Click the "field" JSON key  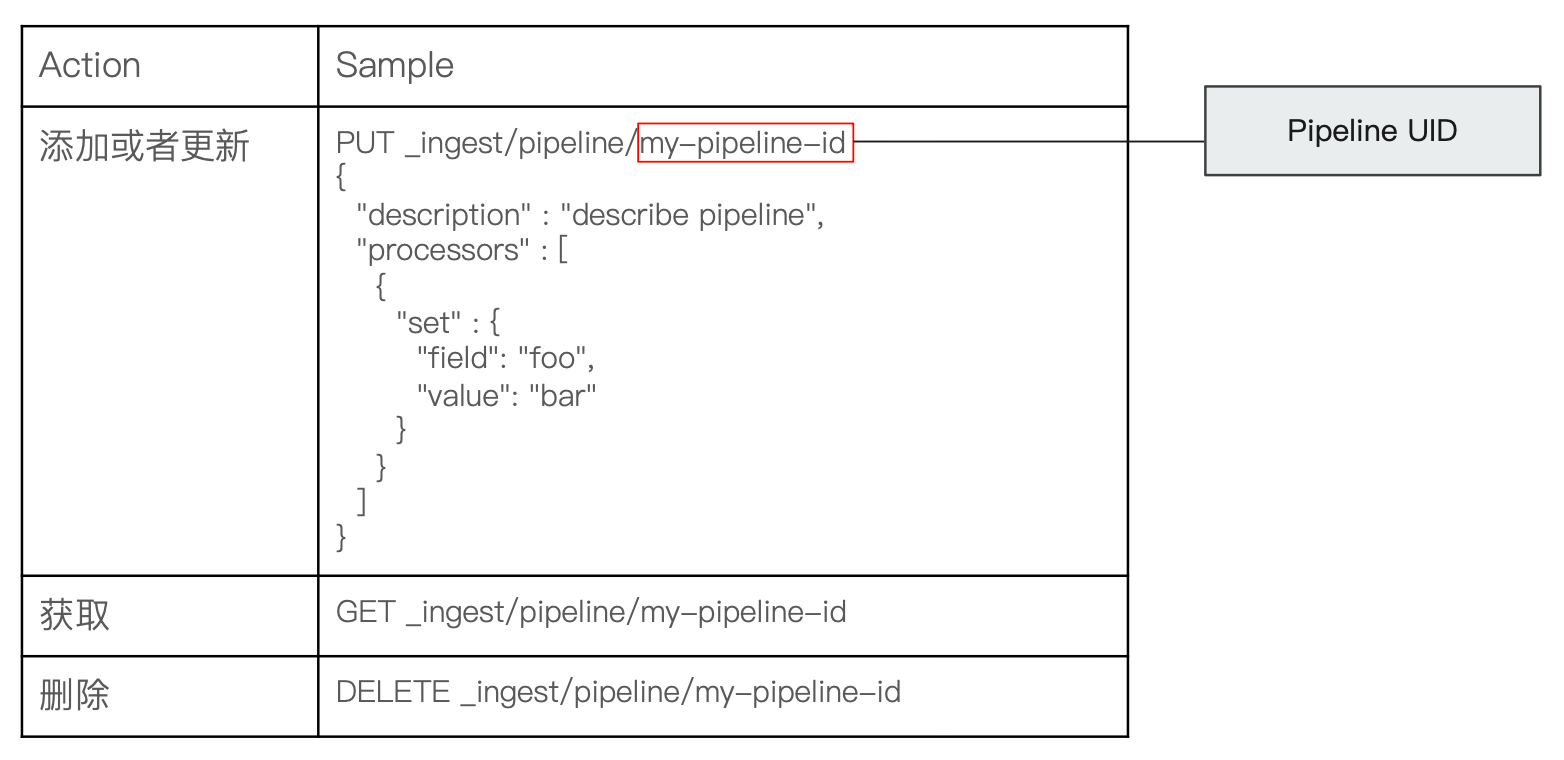pyautogui.click(x=460, y=359)
